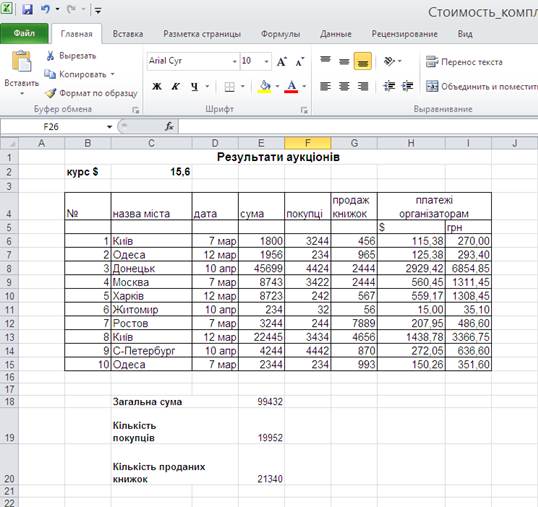Open the Copy (Копировать) dropdown arrow
Viewport: 538px width, 507px height.
[x=112, y=74]
